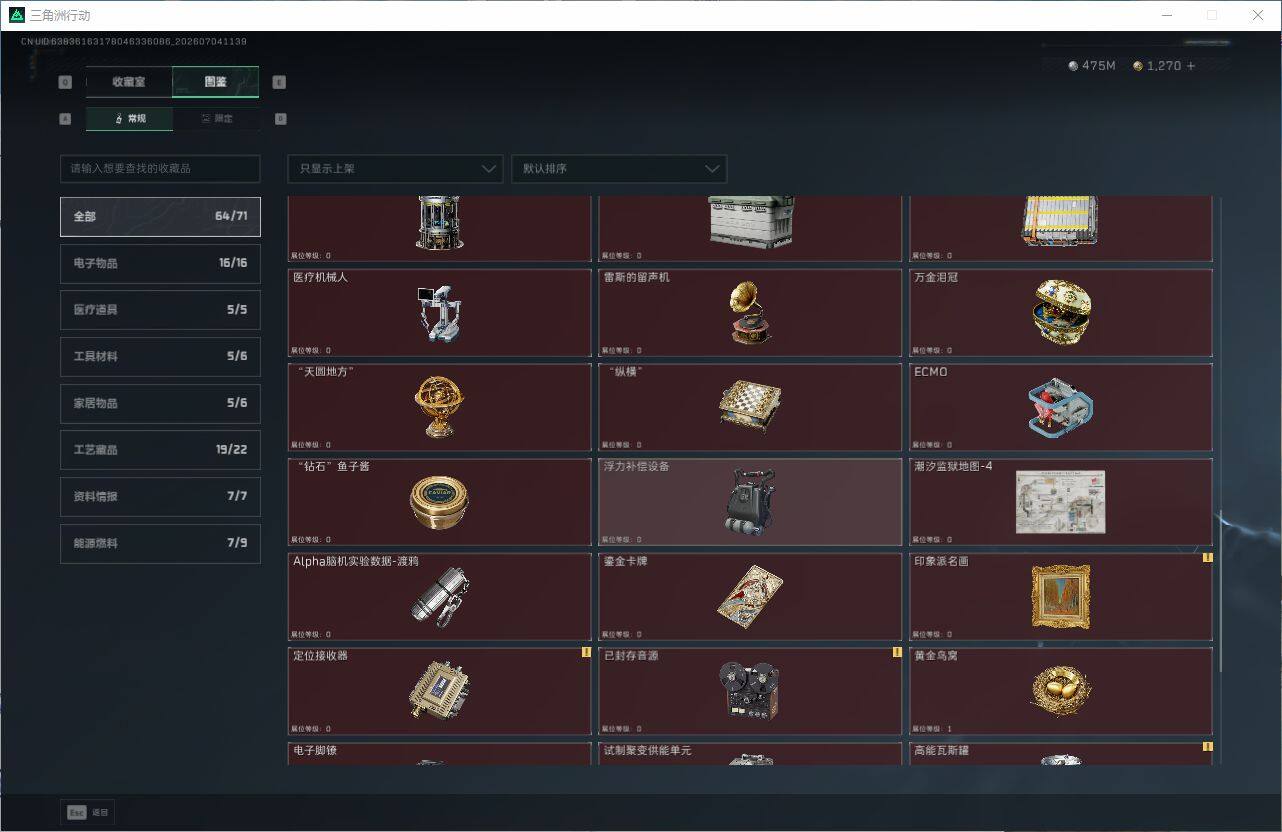Switch to the 常规 mode toggle
The height and width of the screenshot is (832, 1282).
click(130, 119)
